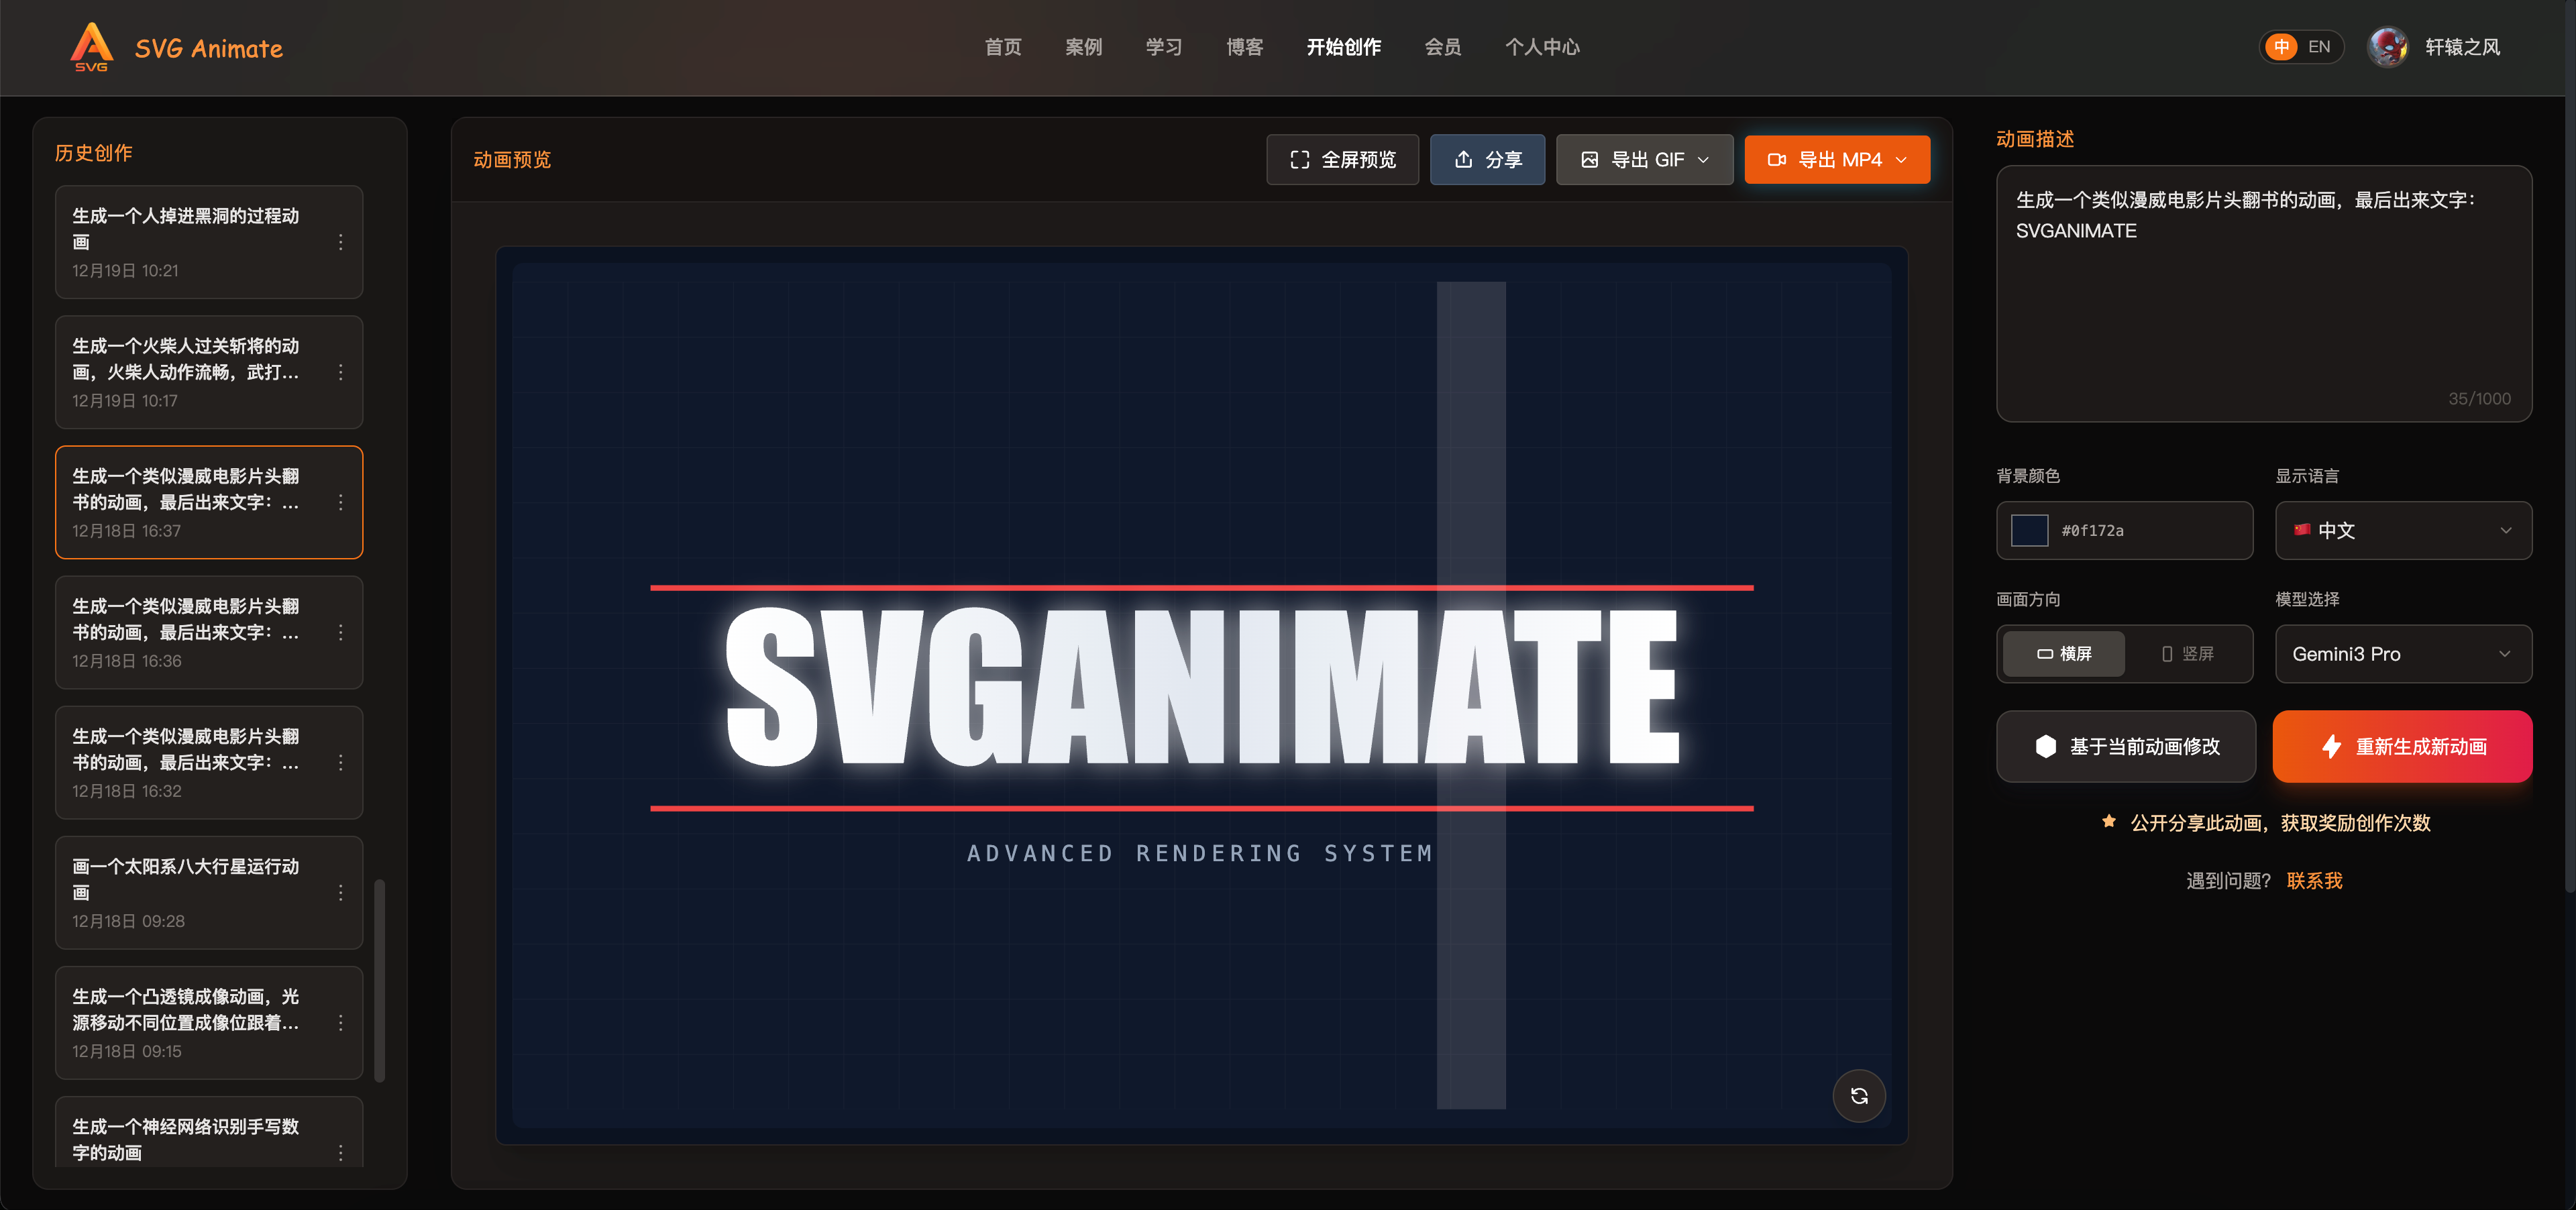Click the SVG Animate logo icon
The image size is (2576, 1210).
(x=91, y=47)
